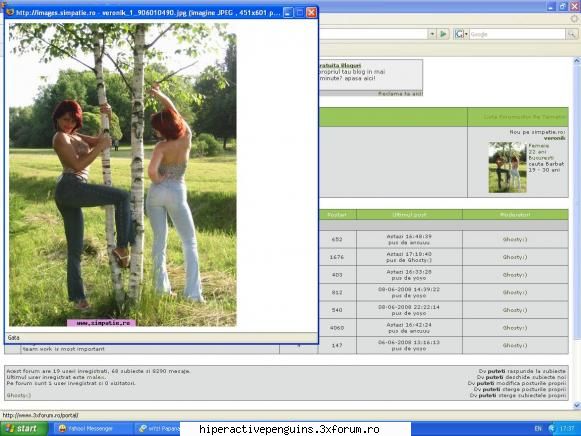Image resolution: width=581 pixels, height=436 pixels.
Task: Open the veronik profile thumbnail
Action: [507, 167]
